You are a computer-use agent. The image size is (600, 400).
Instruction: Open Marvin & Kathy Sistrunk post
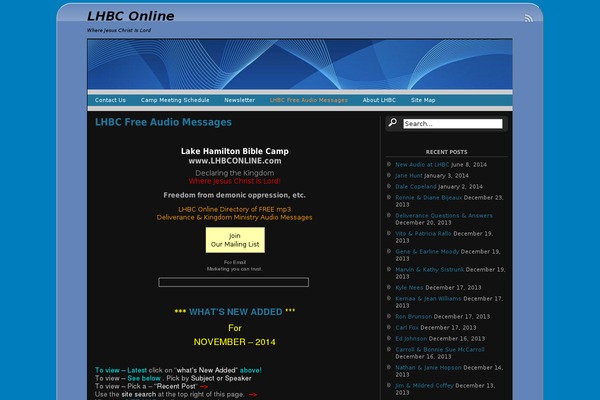click(x=429, y=270)
